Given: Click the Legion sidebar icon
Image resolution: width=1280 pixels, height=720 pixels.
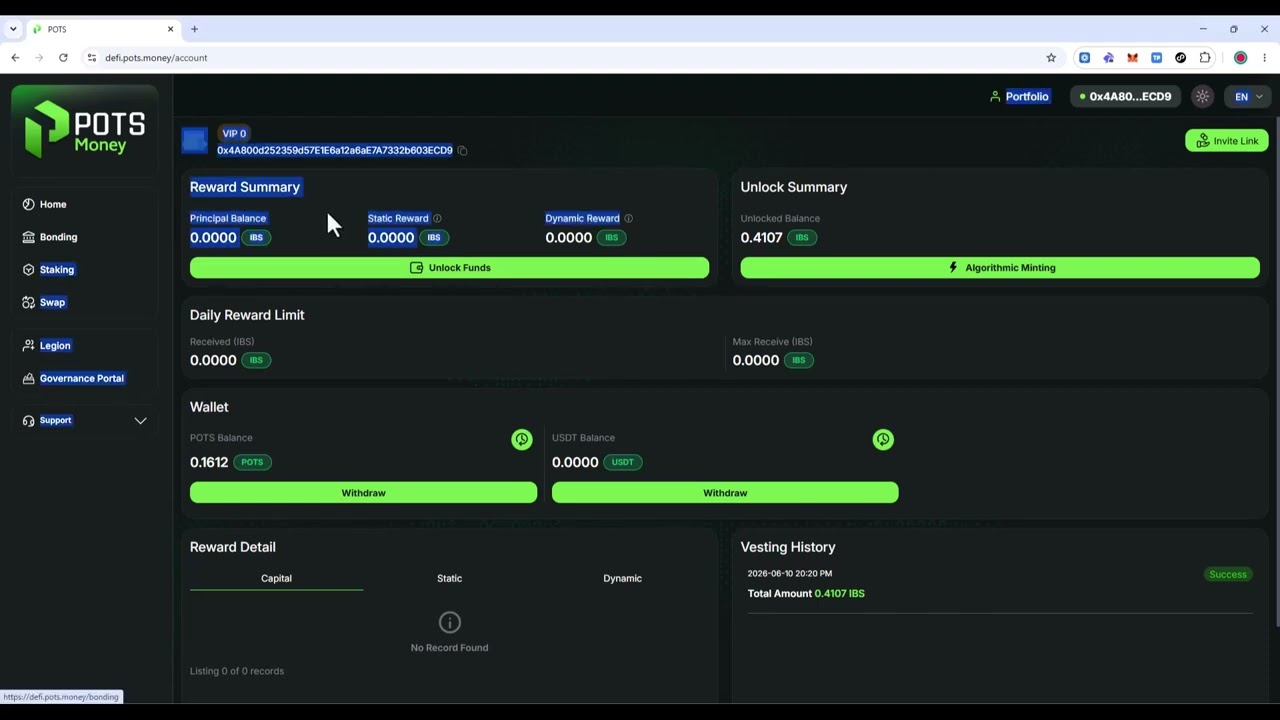Looking at the screenshot, I should click(28, 345).
